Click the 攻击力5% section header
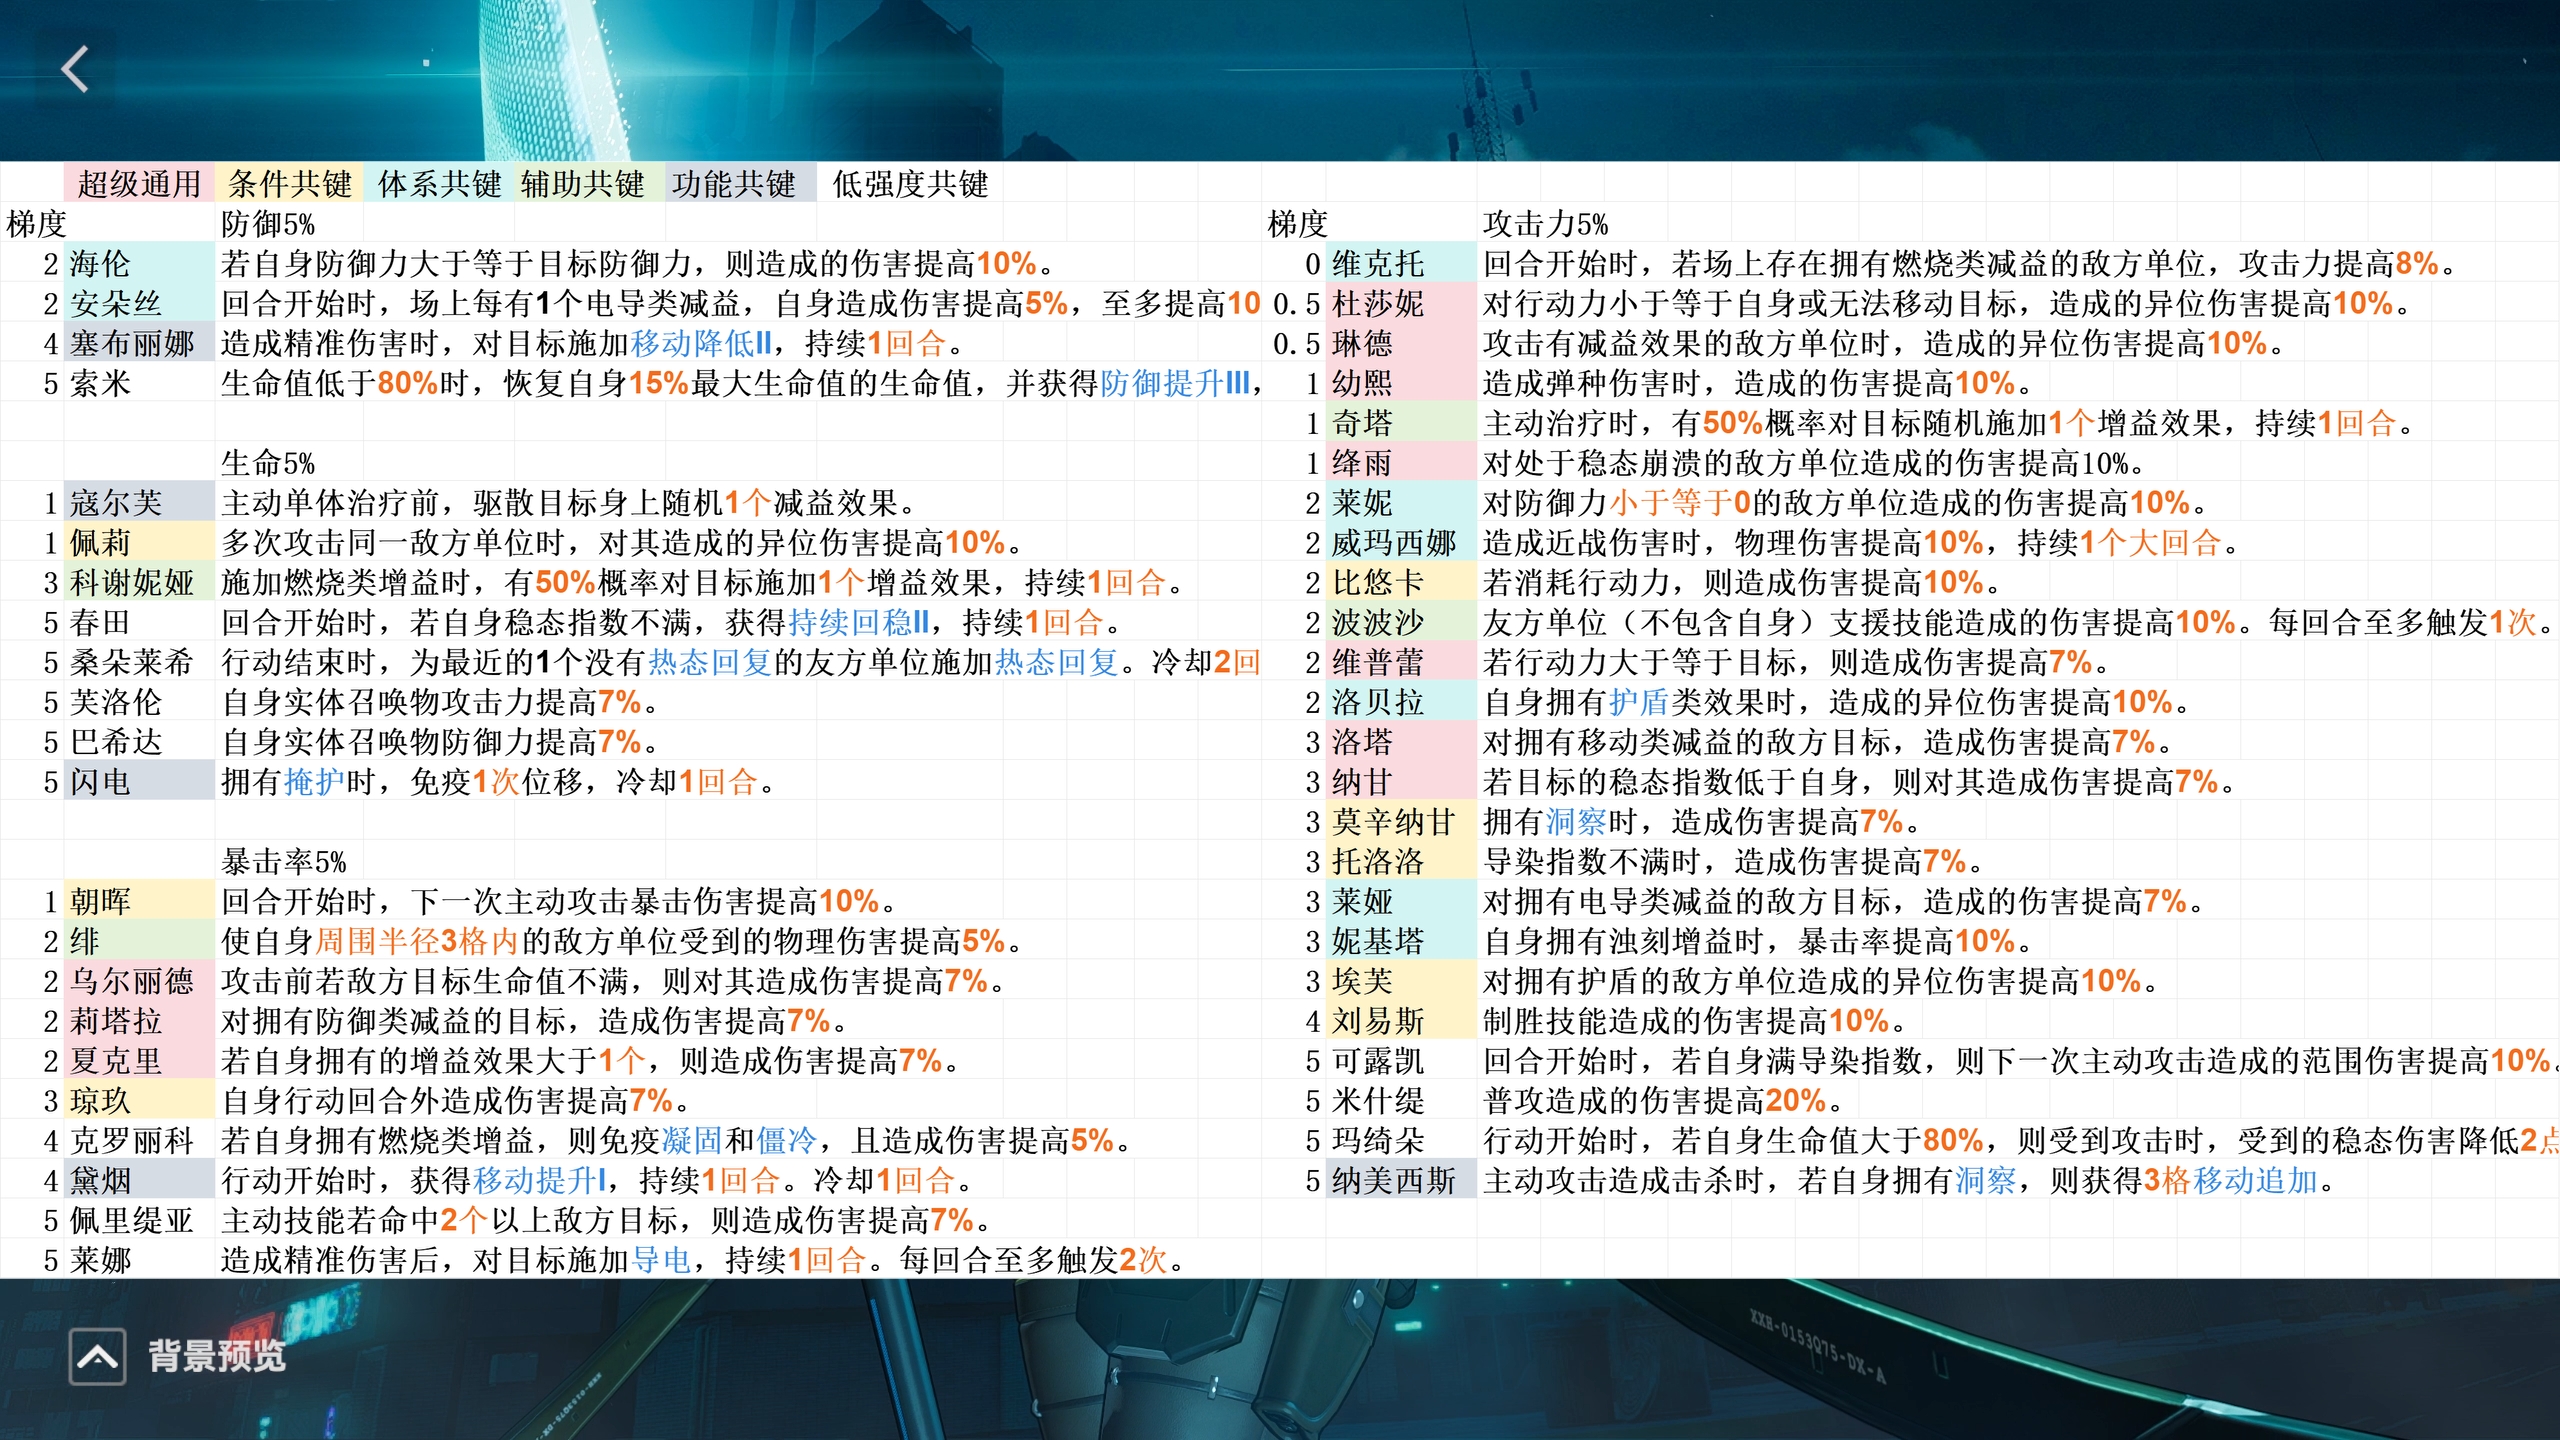This screenshot has height=1440, width=2560. click(x=1545, y=224)
